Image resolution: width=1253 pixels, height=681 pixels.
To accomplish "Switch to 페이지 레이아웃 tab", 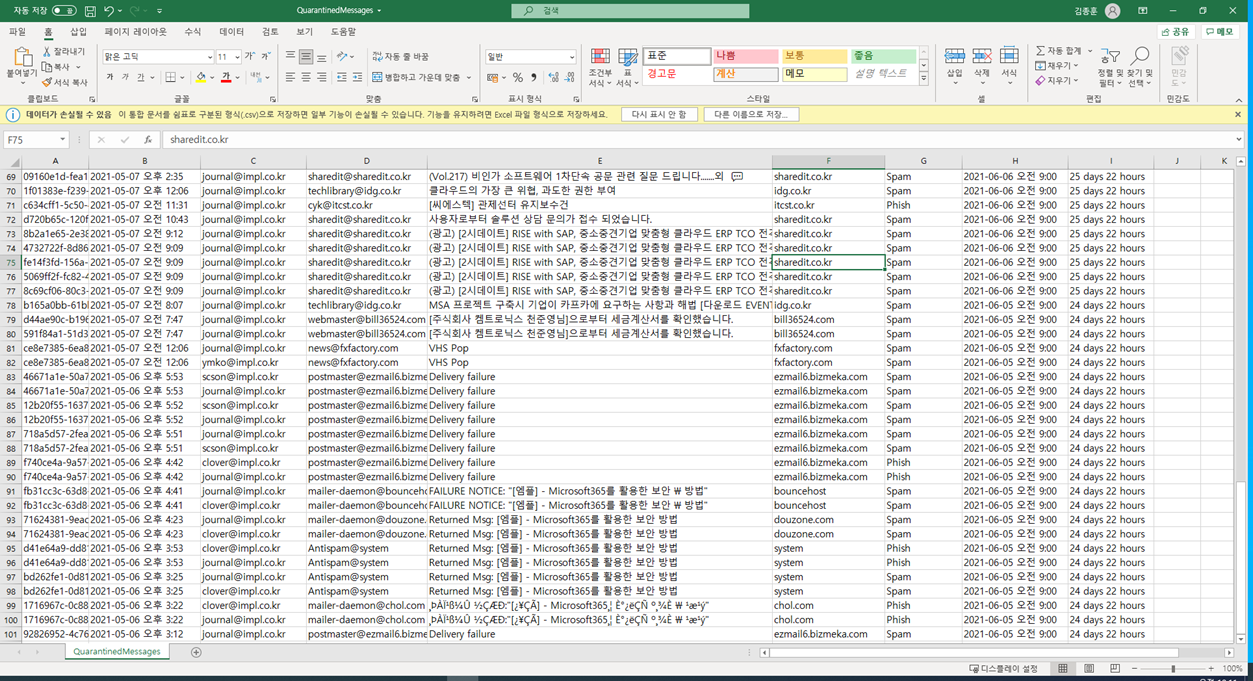I will pyautogui.click(x=136, y=32).
